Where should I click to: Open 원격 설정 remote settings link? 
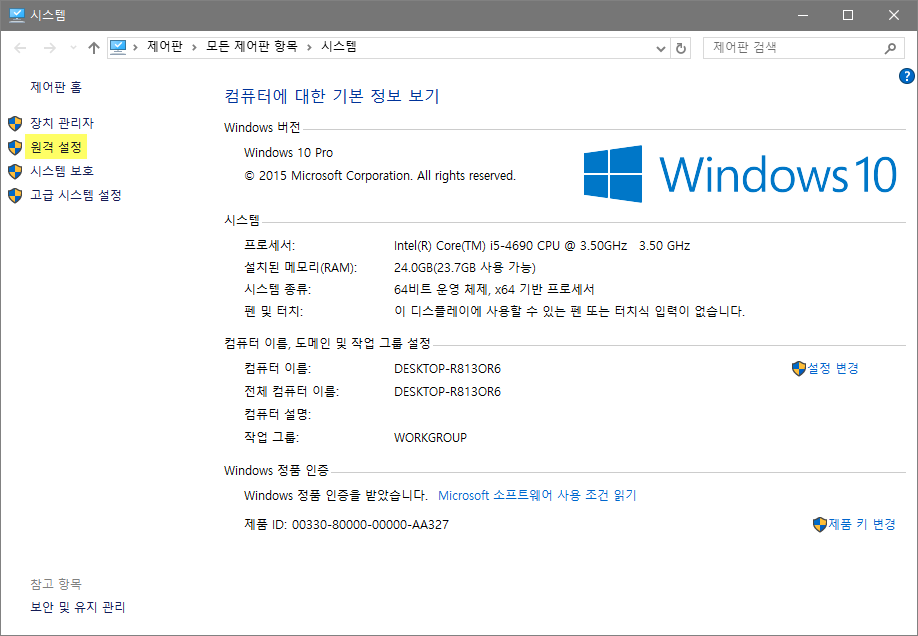(x=56, y=147)
